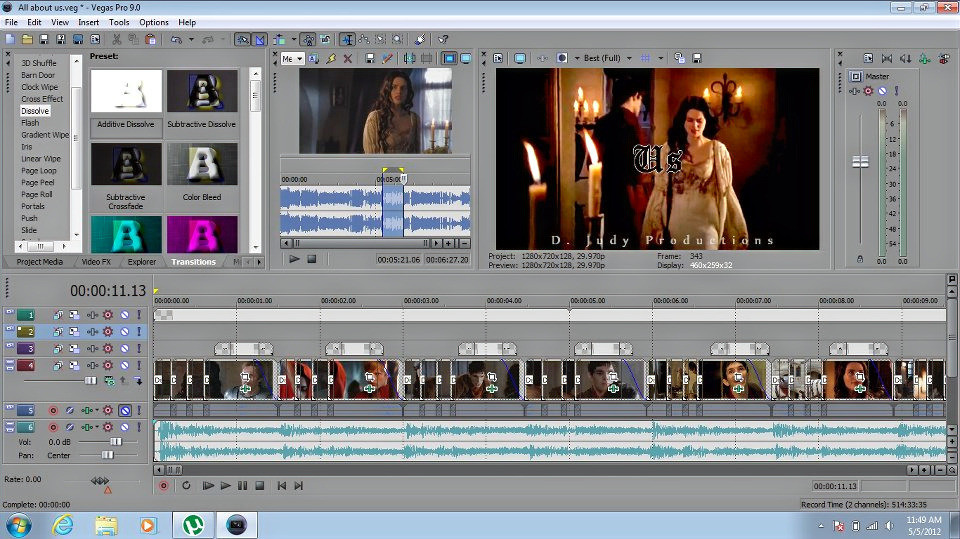Screen dimensions: 960x539
Task: Click Insert Bus icon in mixer toolbar
Action: click(924, 58)
